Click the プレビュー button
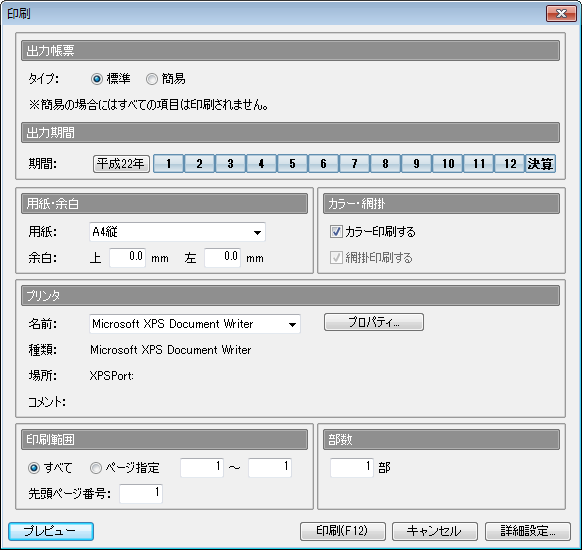The width and height of the screenshot is (582, 550). (51, 531)
